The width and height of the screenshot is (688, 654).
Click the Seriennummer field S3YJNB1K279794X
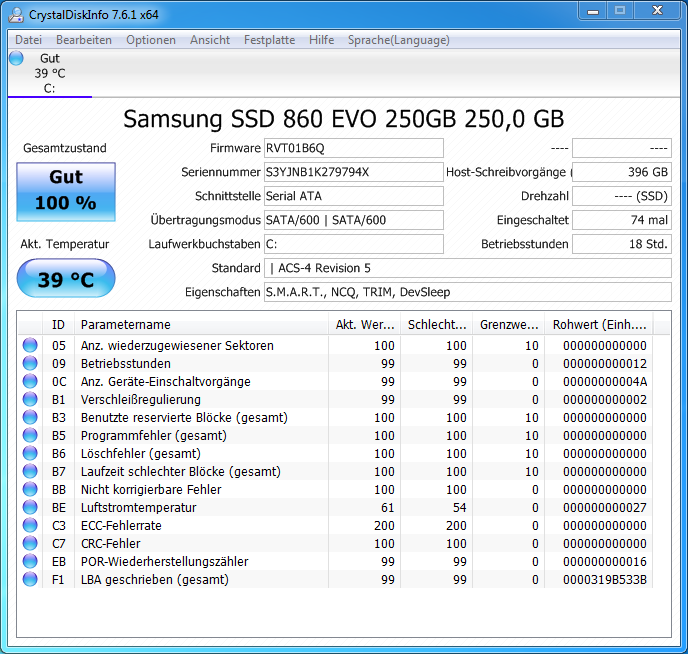coord(354,172)
